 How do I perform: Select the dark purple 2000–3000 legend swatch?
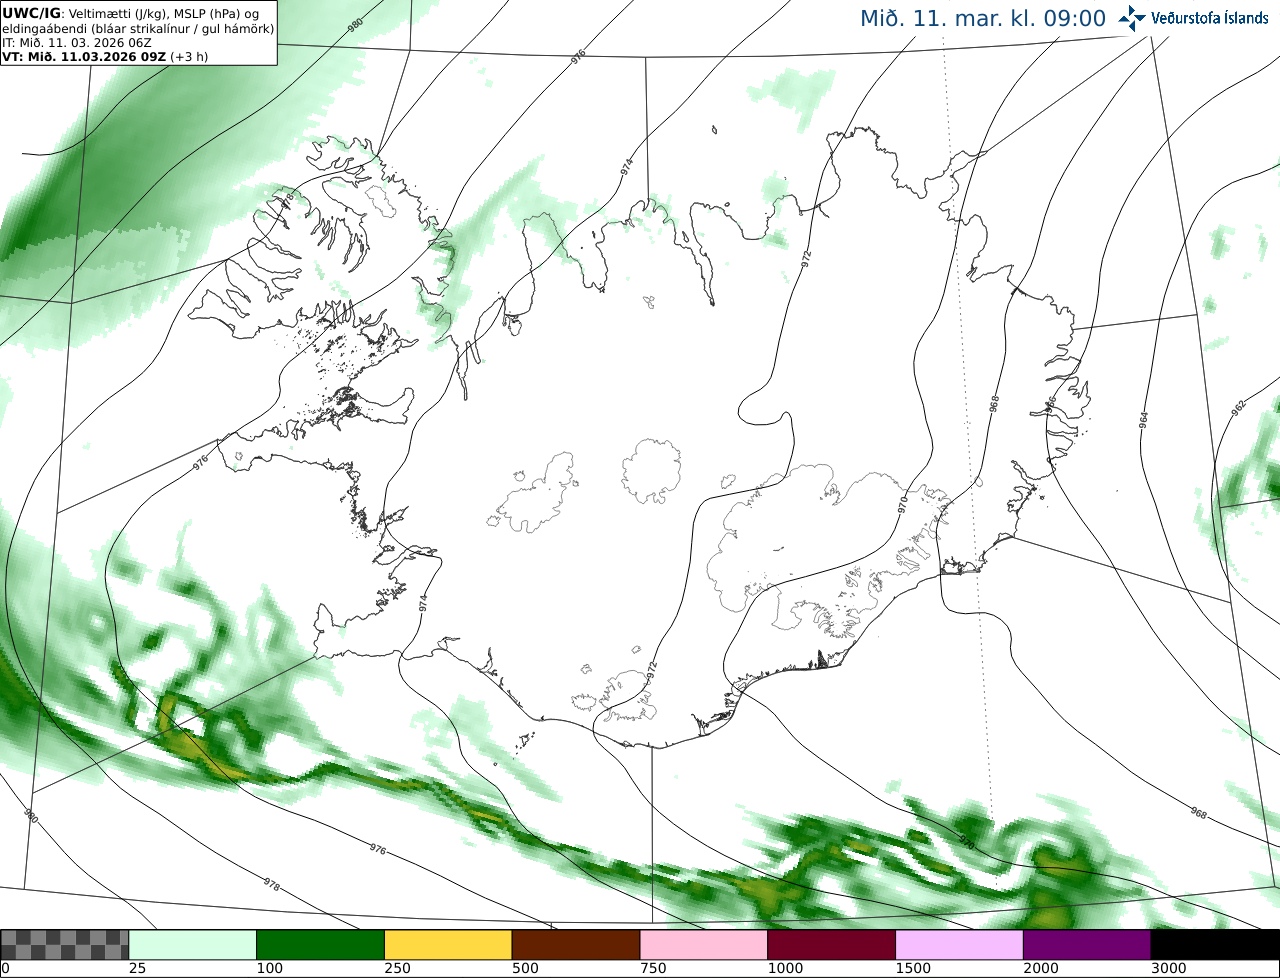pyautogui.click(x=1087, y=945)
